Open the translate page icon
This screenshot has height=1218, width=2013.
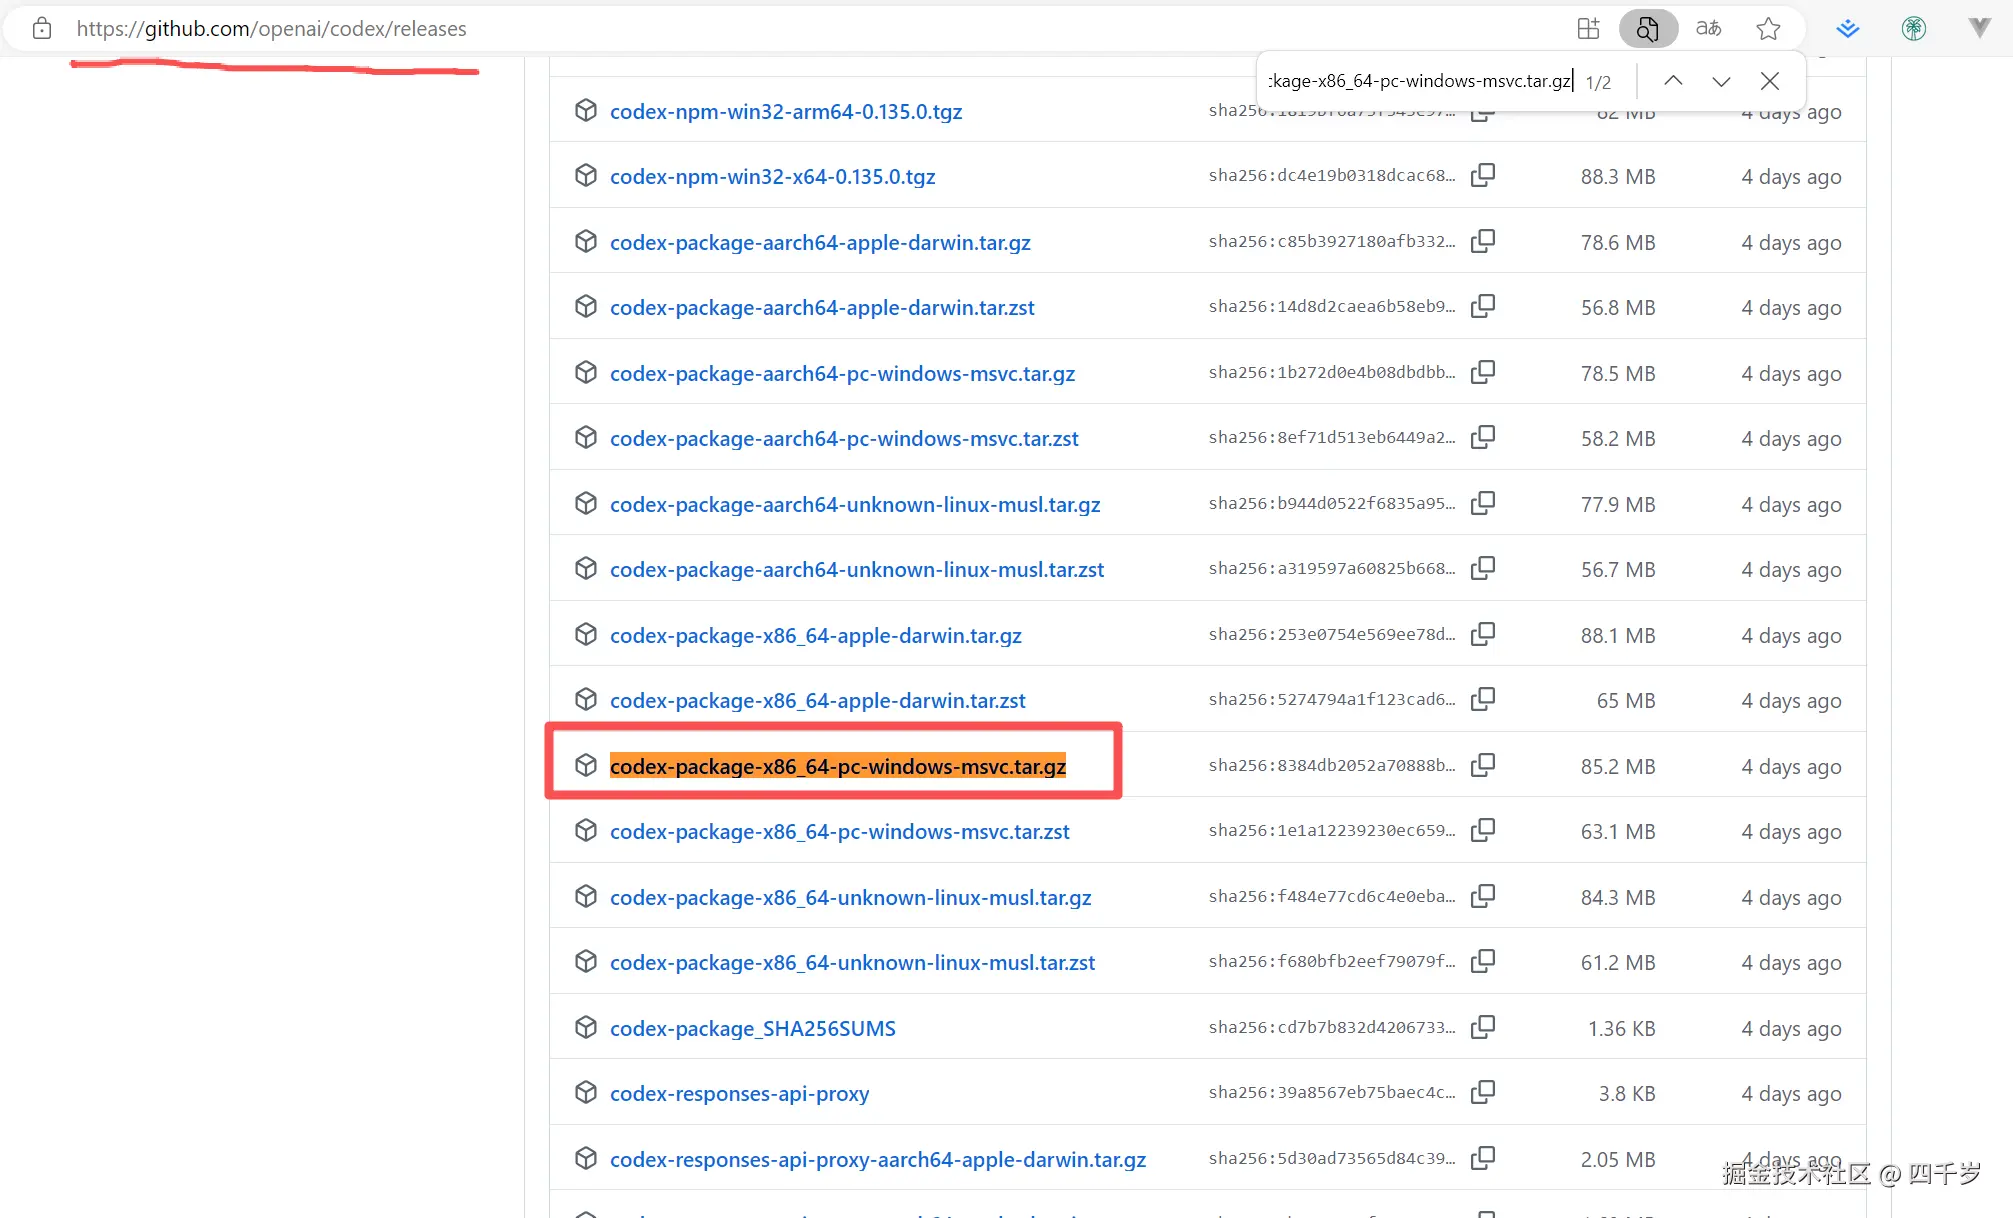click(x=1709, y=28)
